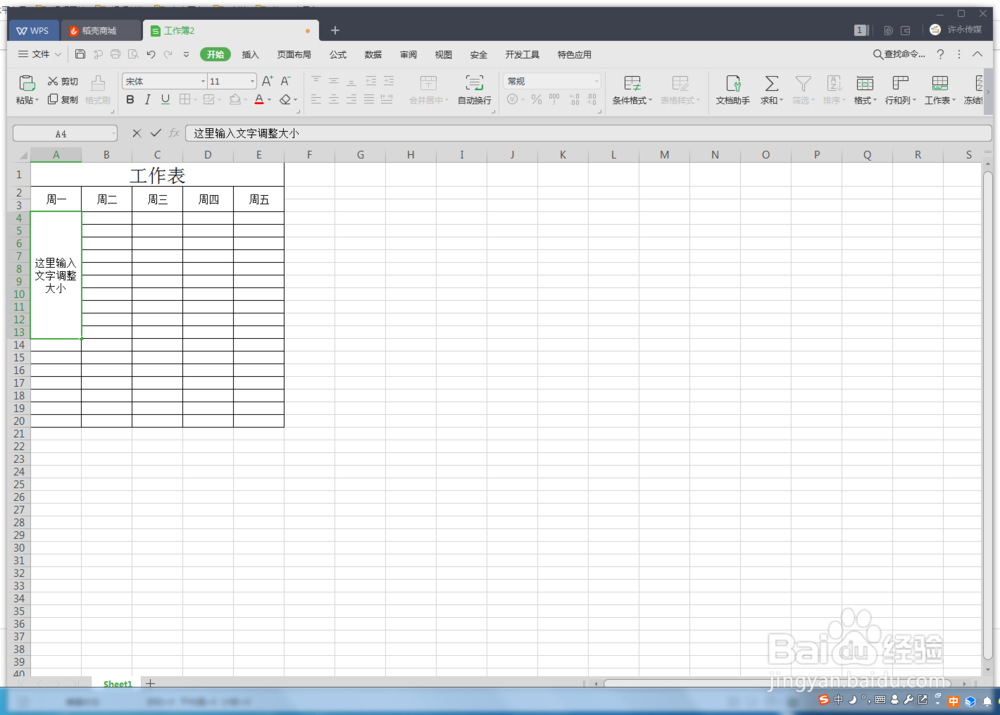This screenshot has height=715, width=1000.
Task: Click the eraser clear formatting icon
Action: click(285, 100)
